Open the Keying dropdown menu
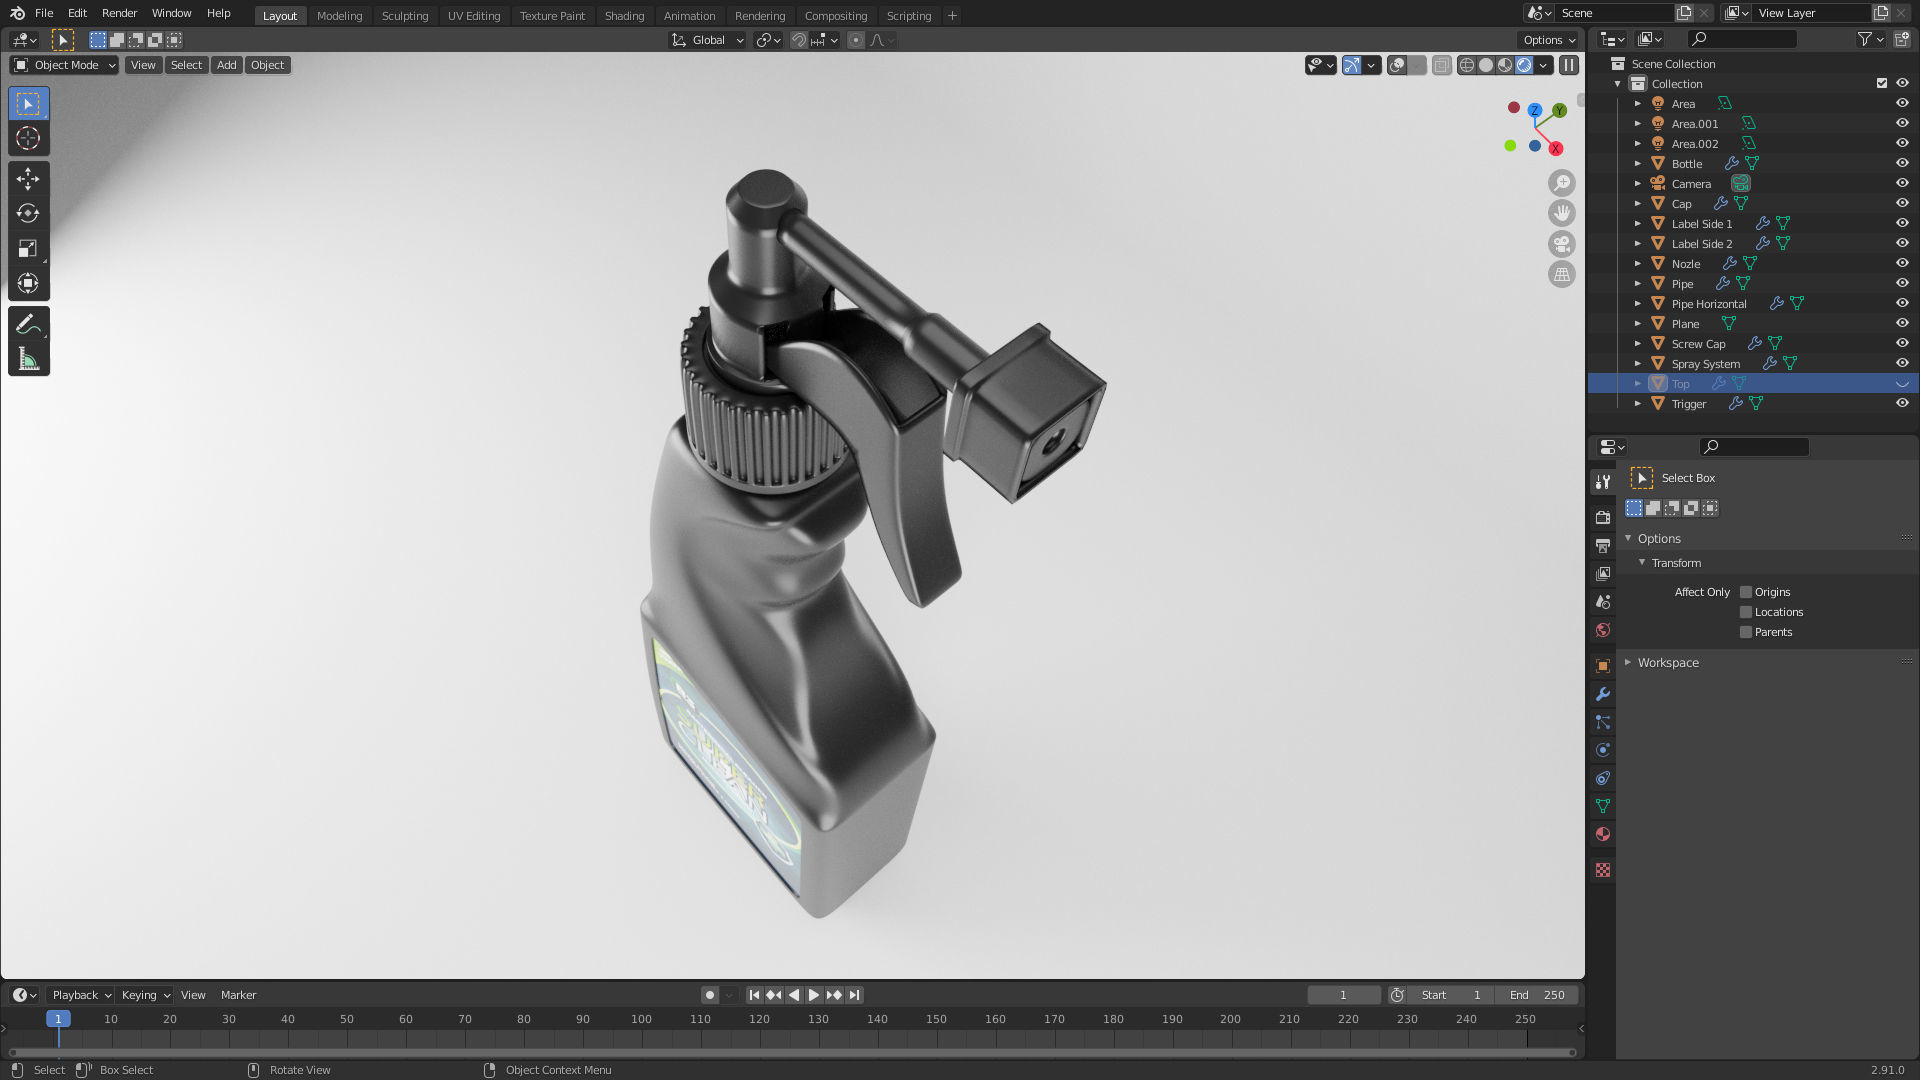 point(146,995)
